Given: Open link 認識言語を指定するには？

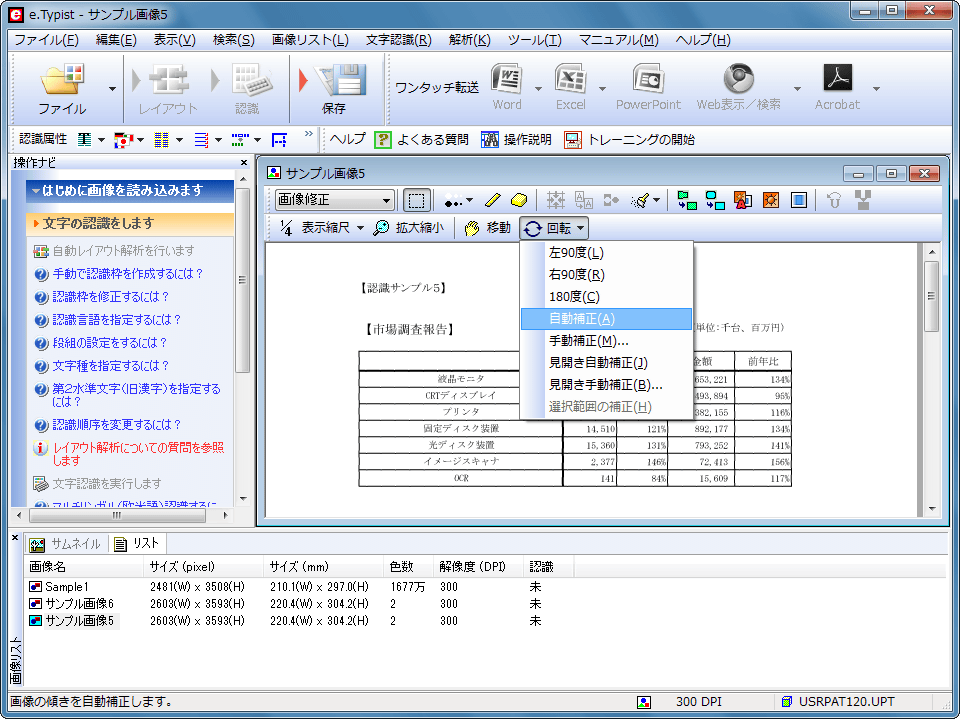Looking at the screenshot, I should point(117,320).
